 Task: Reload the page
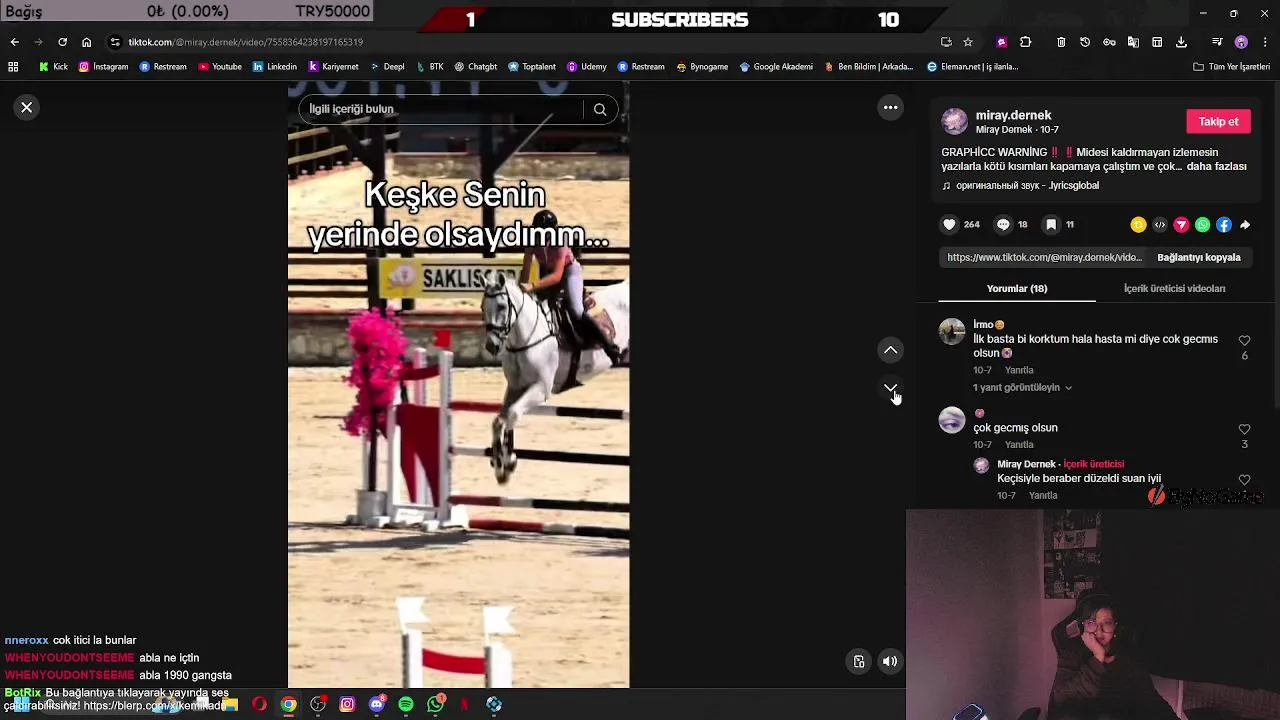[62, 42]
